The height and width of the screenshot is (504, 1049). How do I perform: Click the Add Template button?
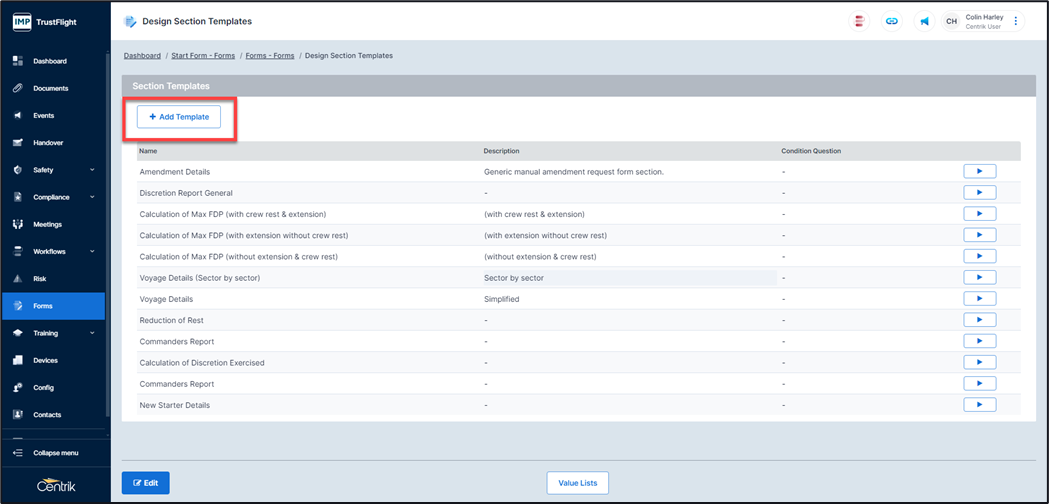[x=179, y=117]
